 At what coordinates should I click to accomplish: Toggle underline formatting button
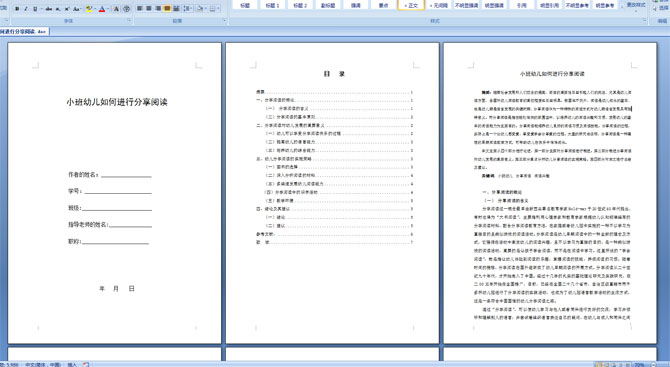35,9
